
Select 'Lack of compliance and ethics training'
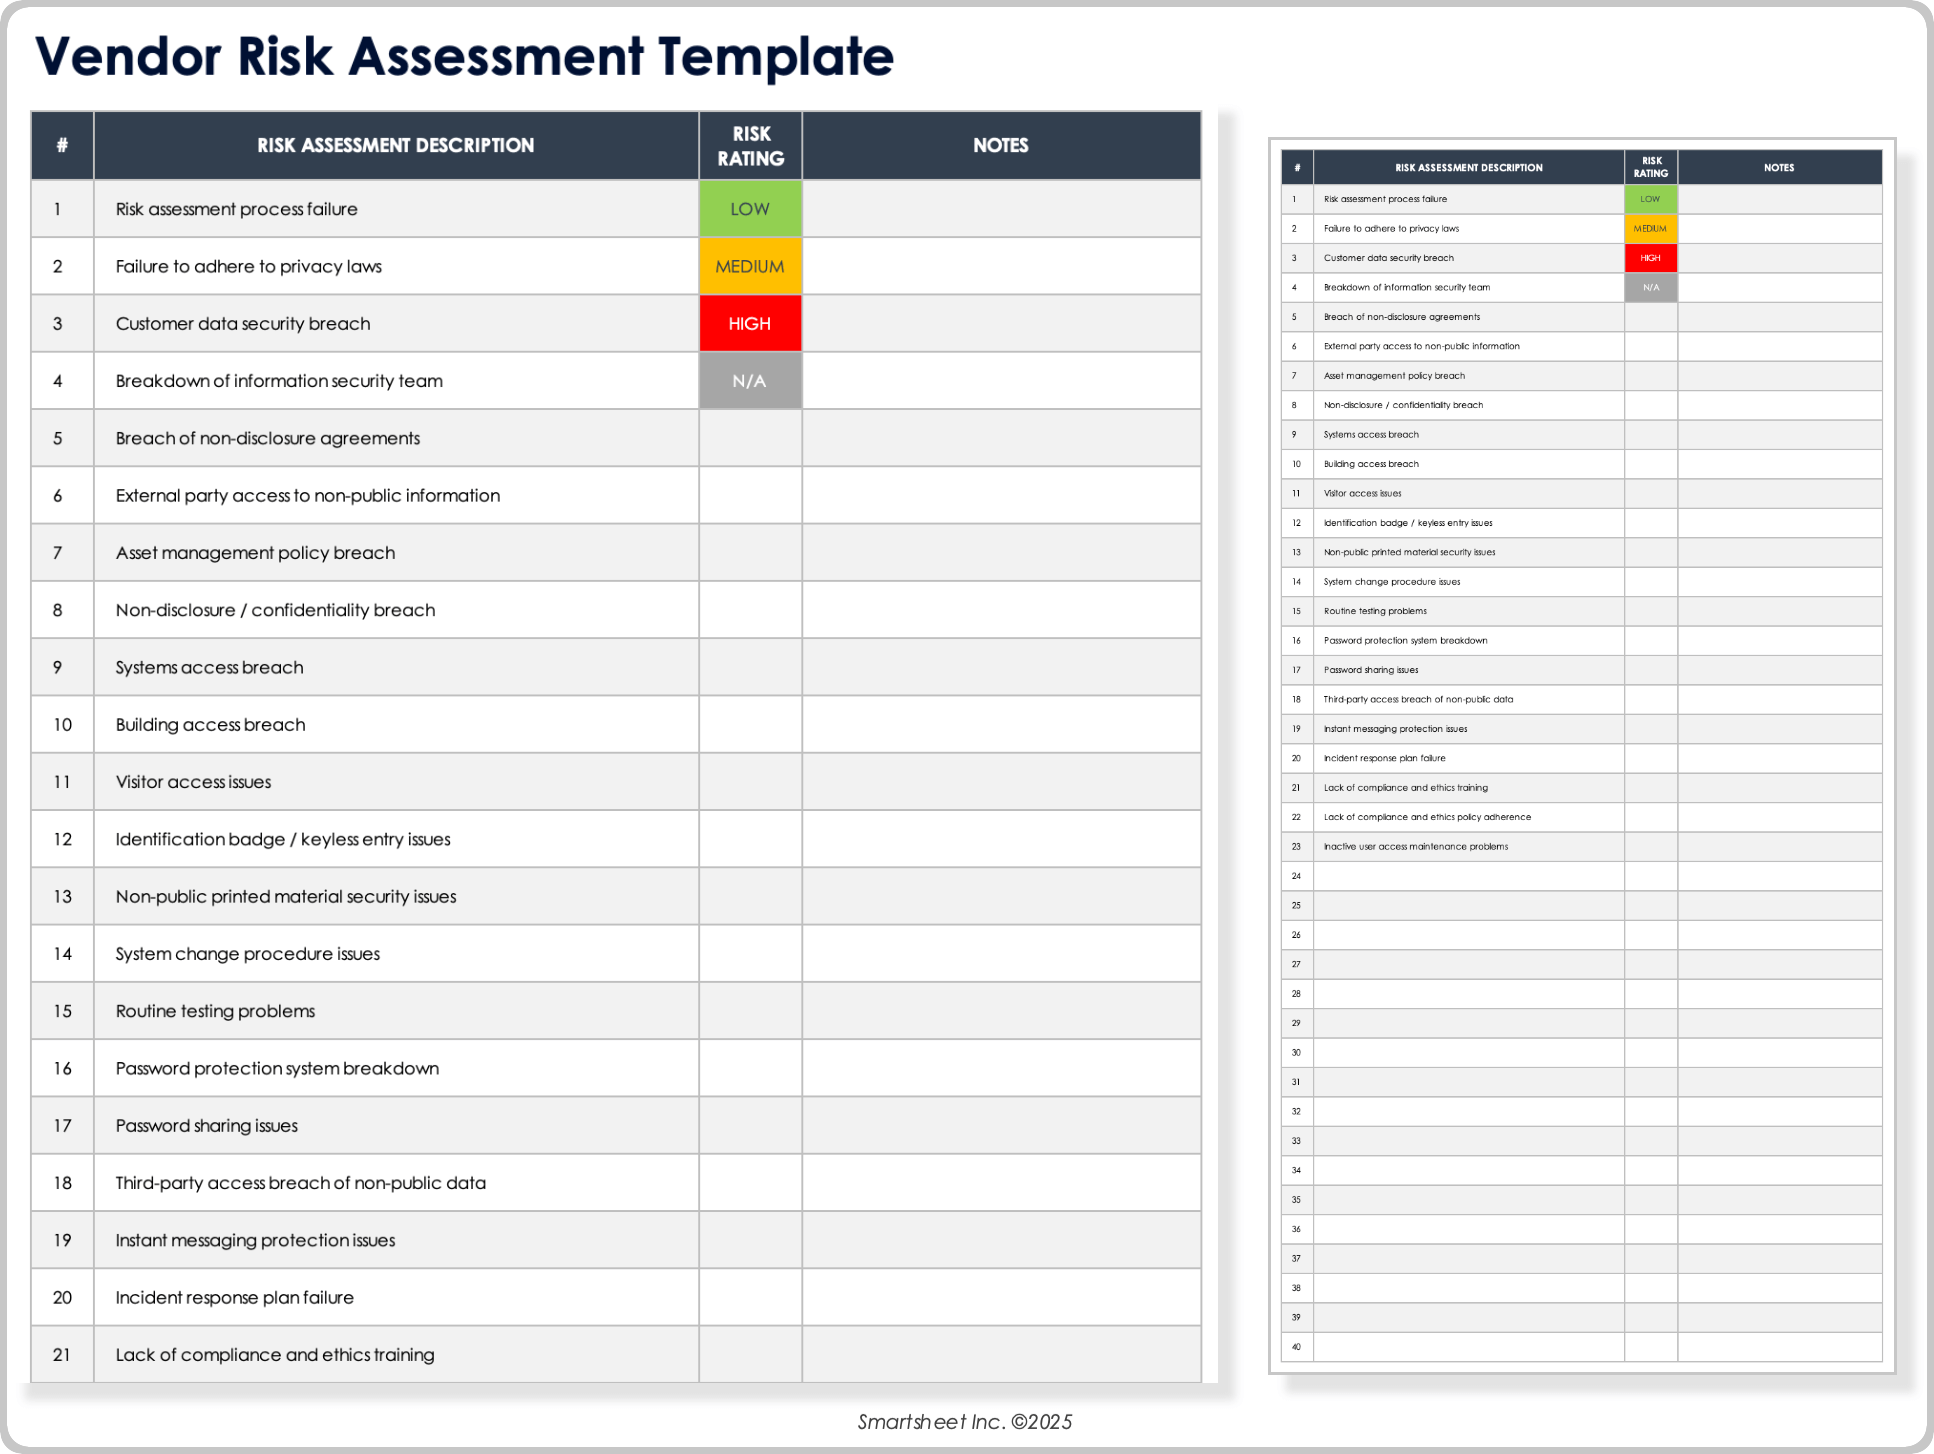pos(274,1354)
